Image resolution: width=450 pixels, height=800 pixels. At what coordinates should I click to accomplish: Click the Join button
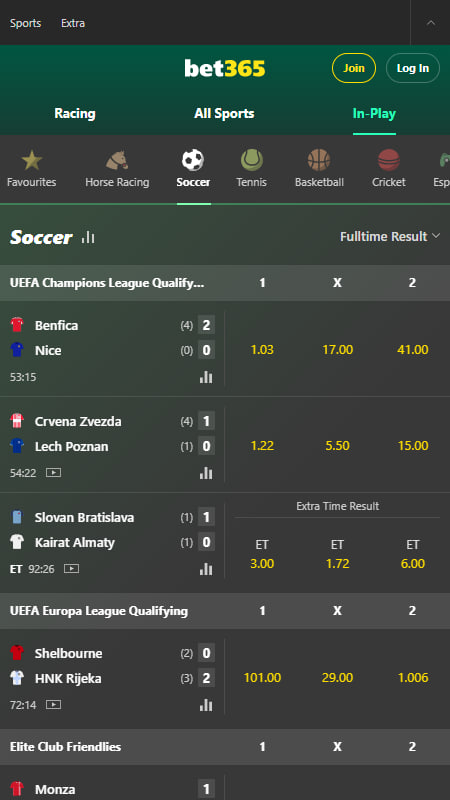tap(354, 68)
